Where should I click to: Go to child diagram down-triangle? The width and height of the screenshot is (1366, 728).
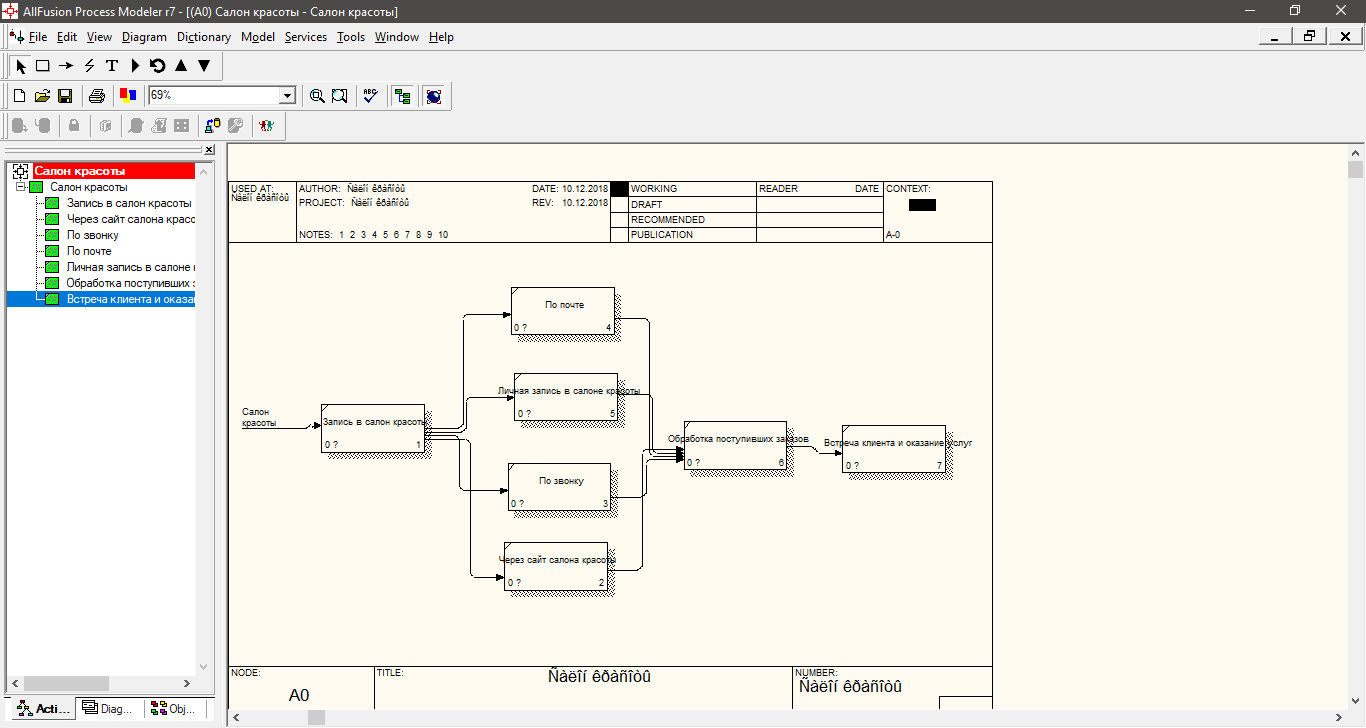[x=204, y=66]
